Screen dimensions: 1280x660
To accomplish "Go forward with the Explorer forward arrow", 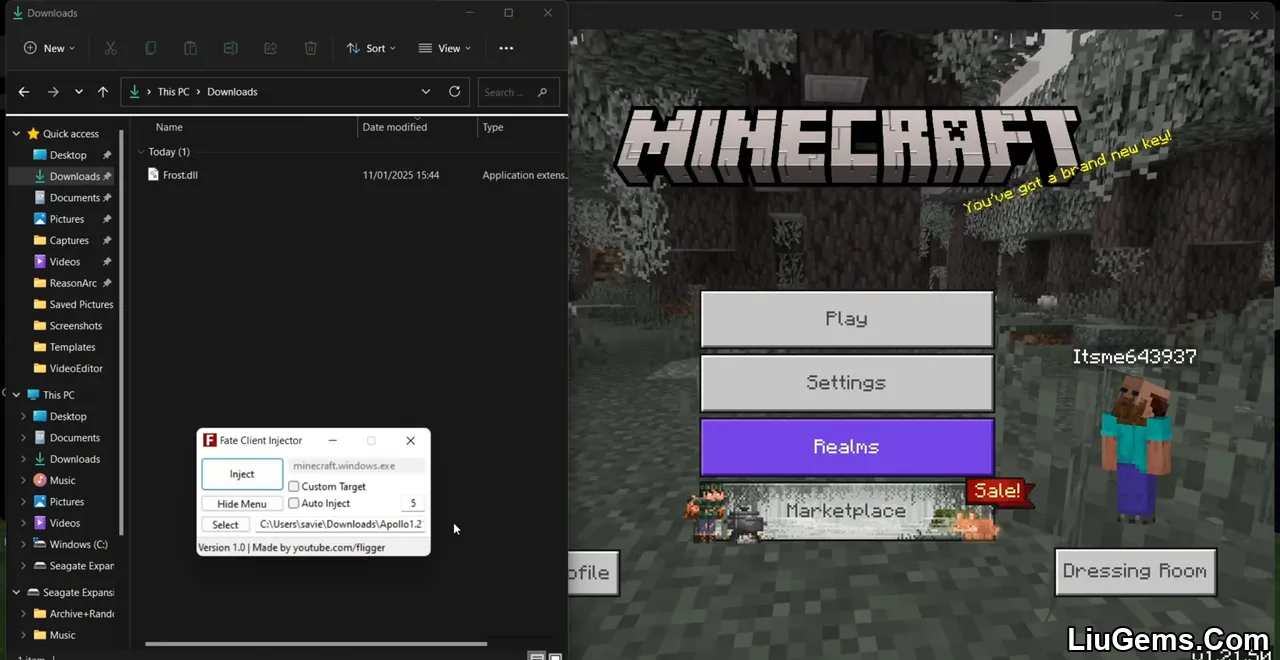I will (x=53, y=92).
